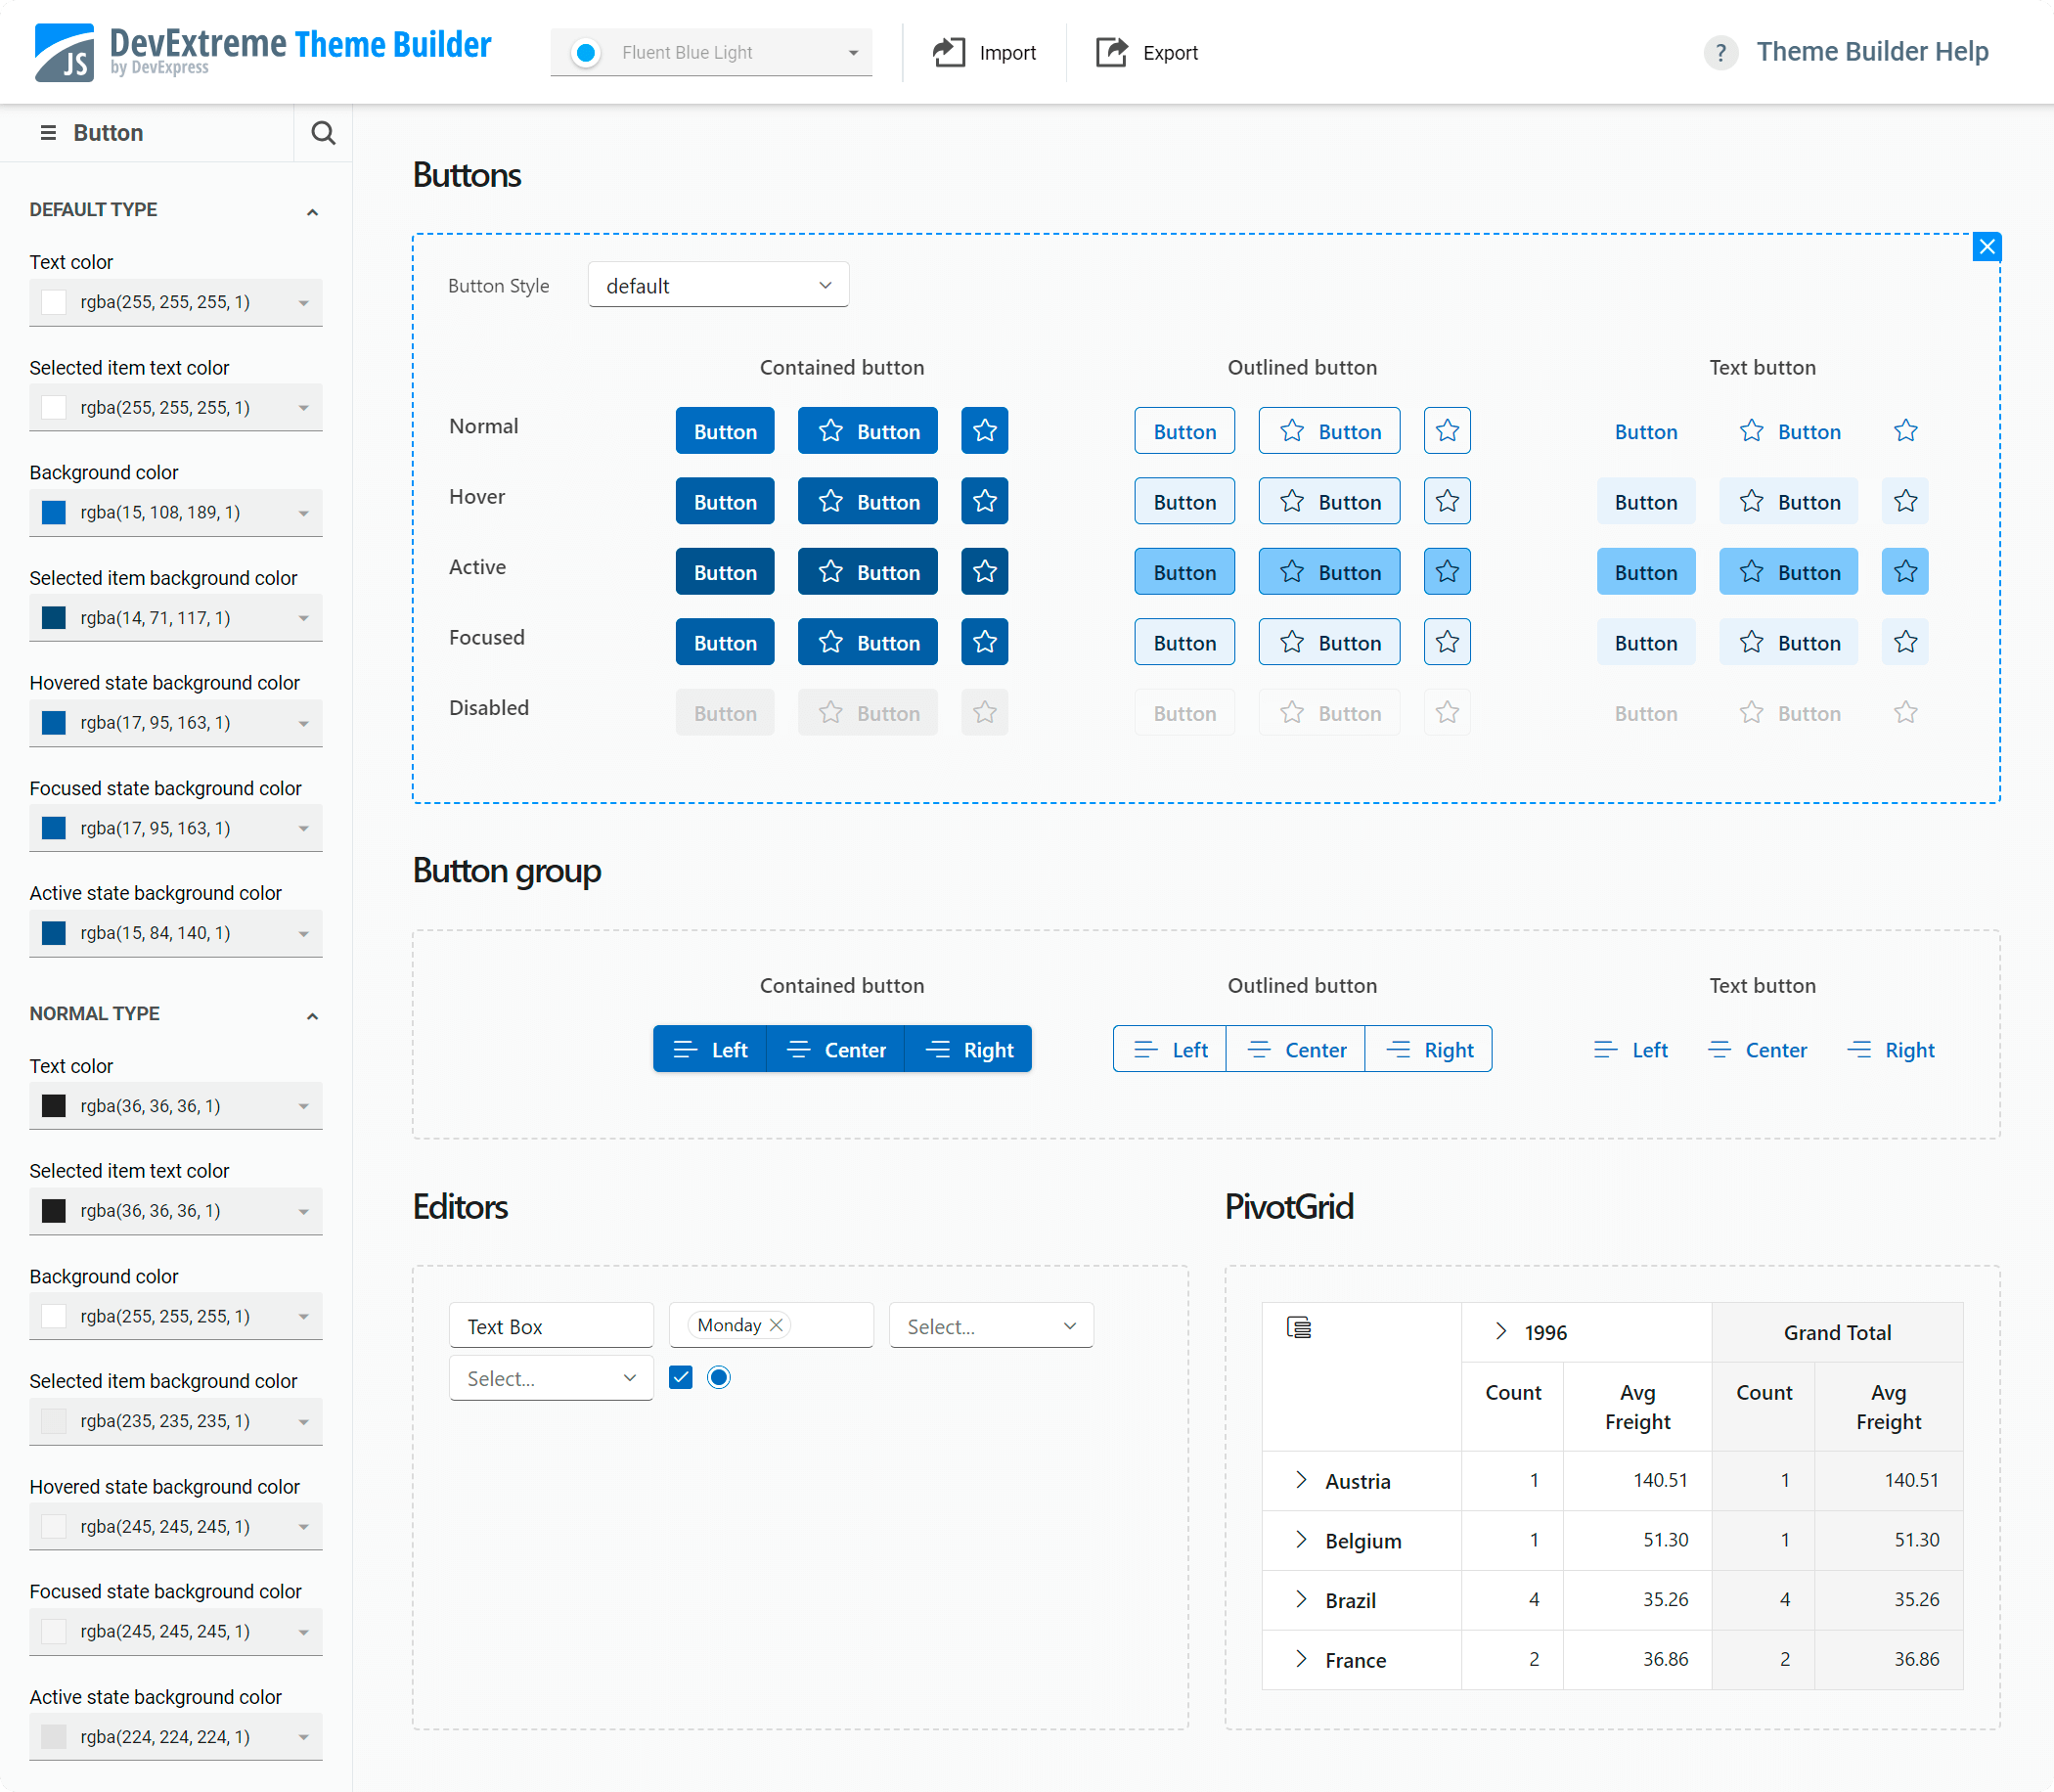Click the Export button in toolbar

pyautogui.click(x=1145, y=53)
